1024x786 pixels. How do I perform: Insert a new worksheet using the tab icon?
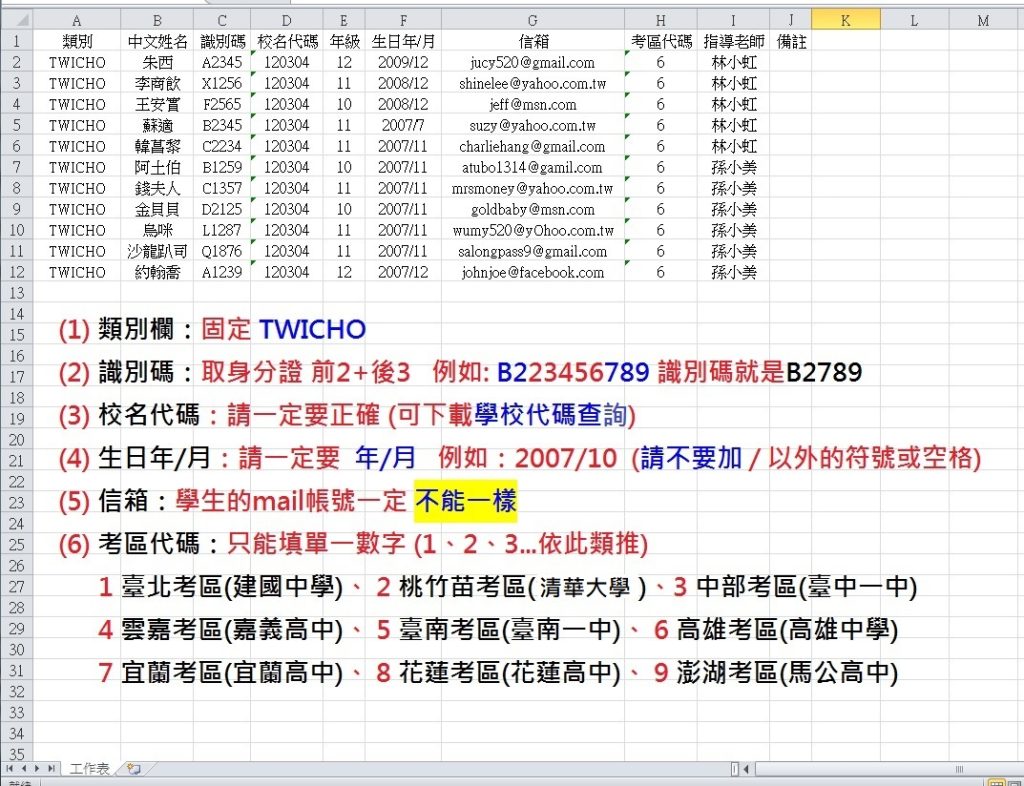[133, 769]
